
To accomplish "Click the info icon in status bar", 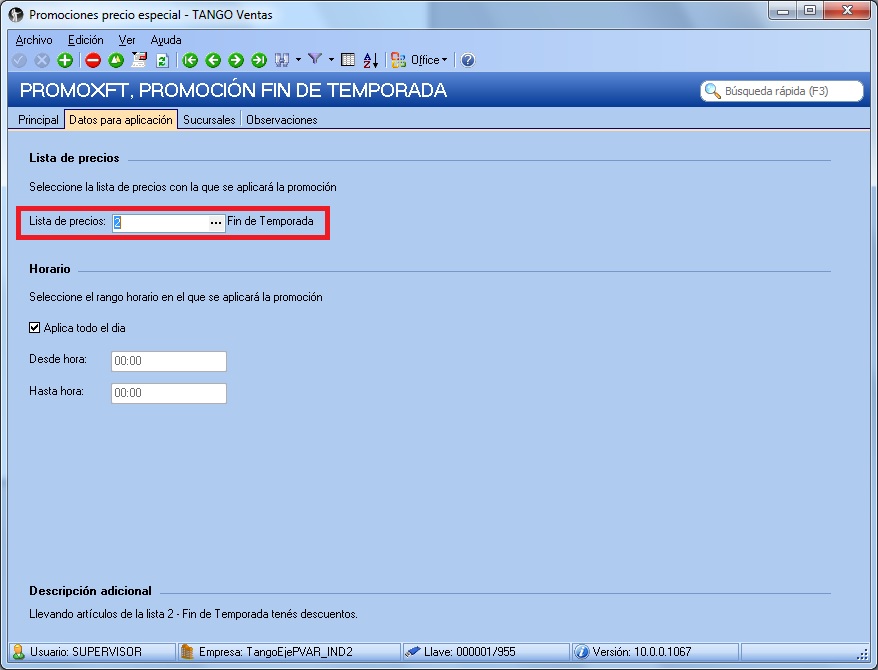I will pyautogui.click(x=582, y=652).
